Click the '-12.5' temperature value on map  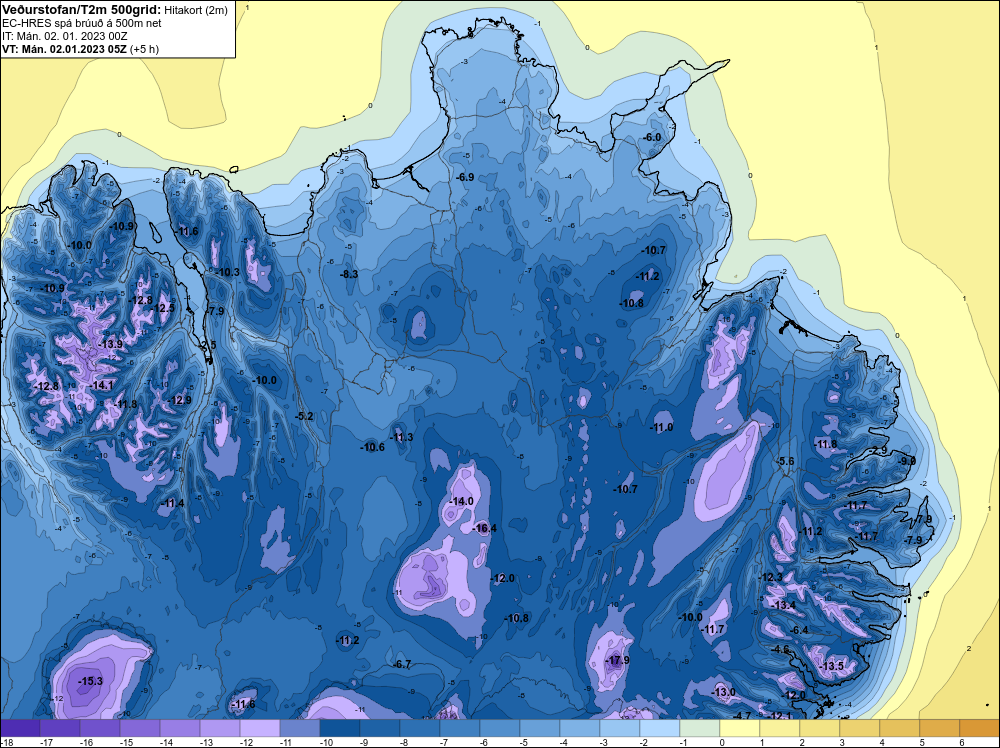point(162,308)
